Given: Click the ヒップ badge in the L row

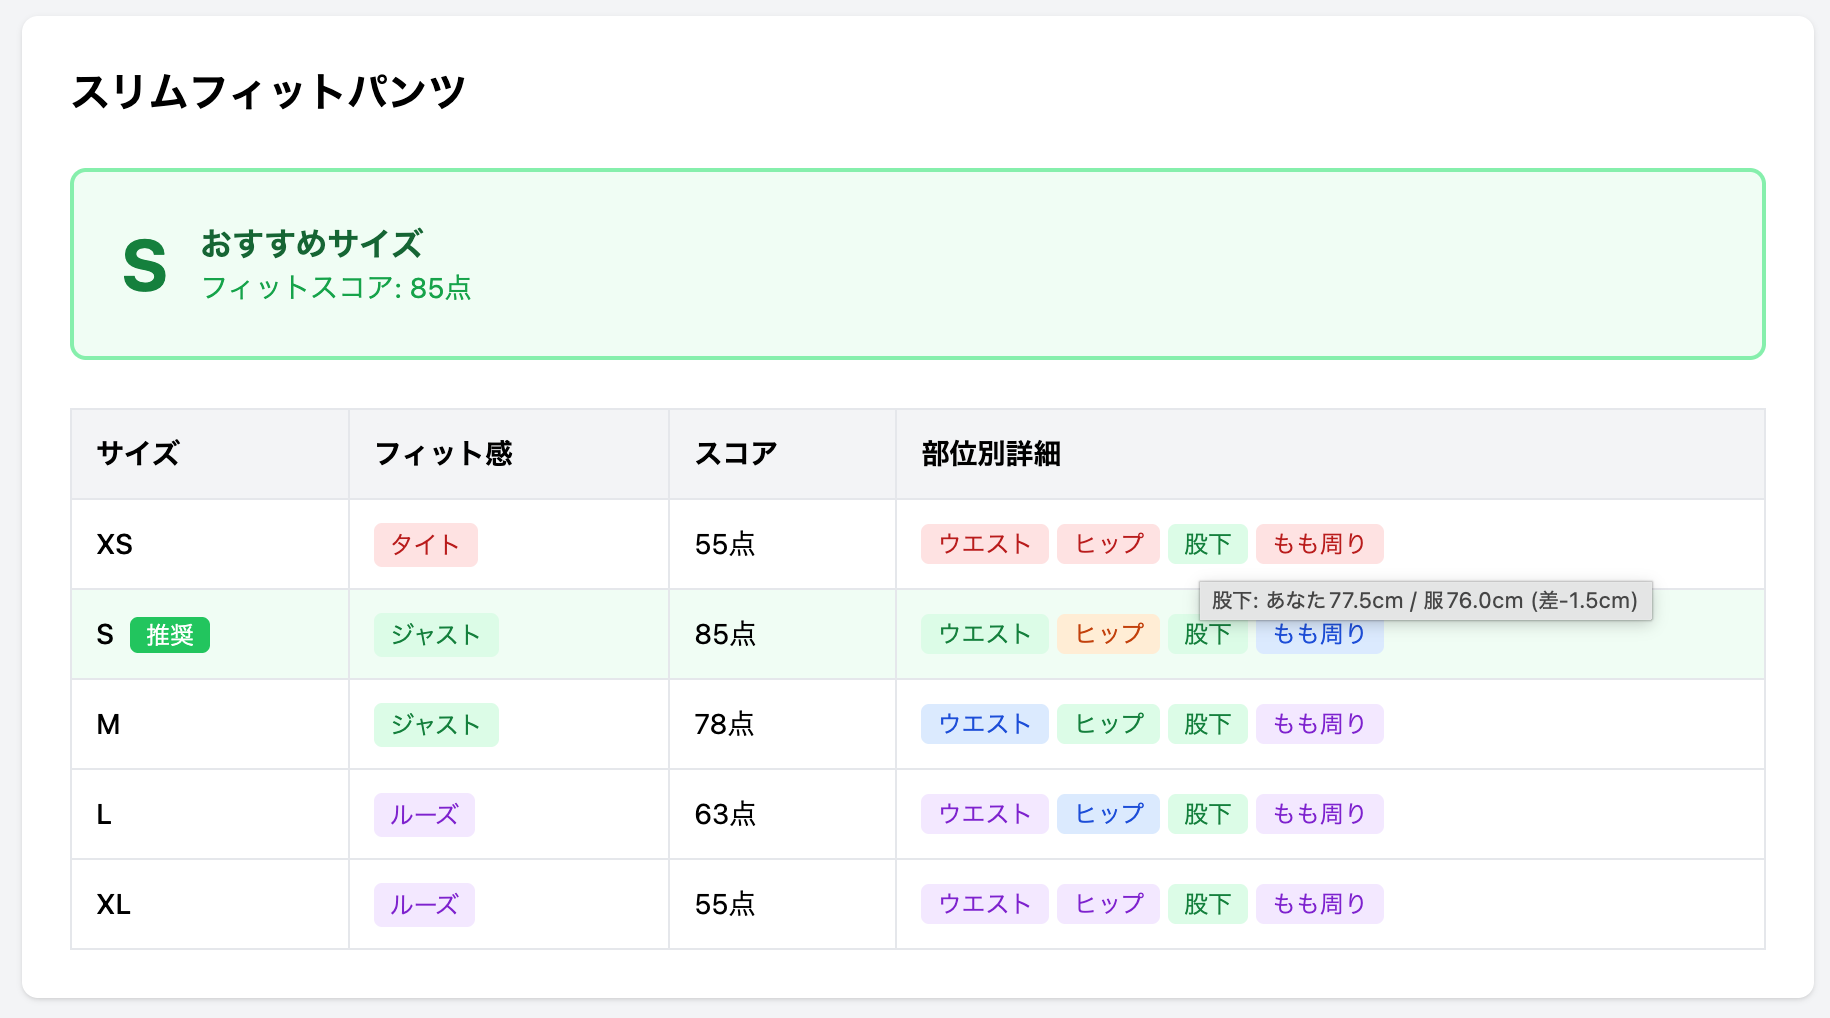Looking at the screenshot, I should pyautogui.click(x=1108, y=814).
